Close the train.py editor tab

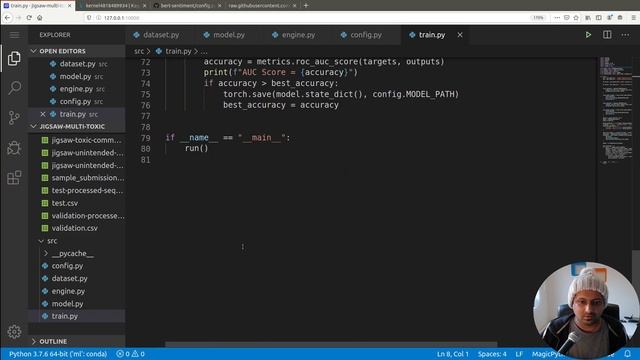coord(460,35)
